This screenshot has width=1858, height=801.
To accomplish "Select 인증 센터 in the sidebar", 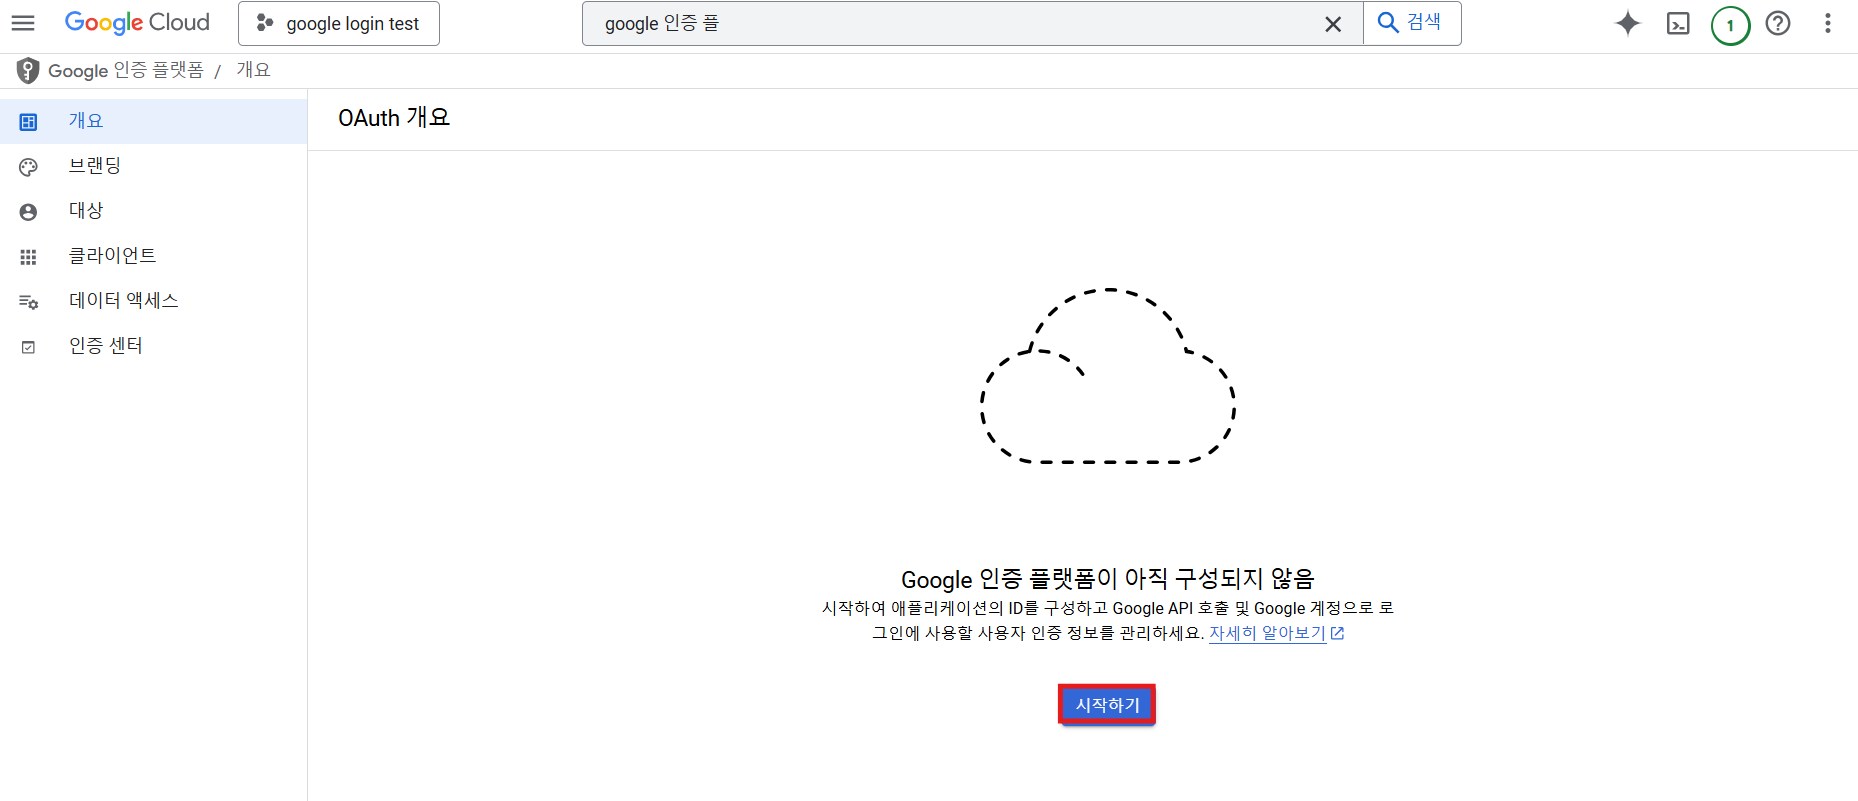I will coord(153,346).
